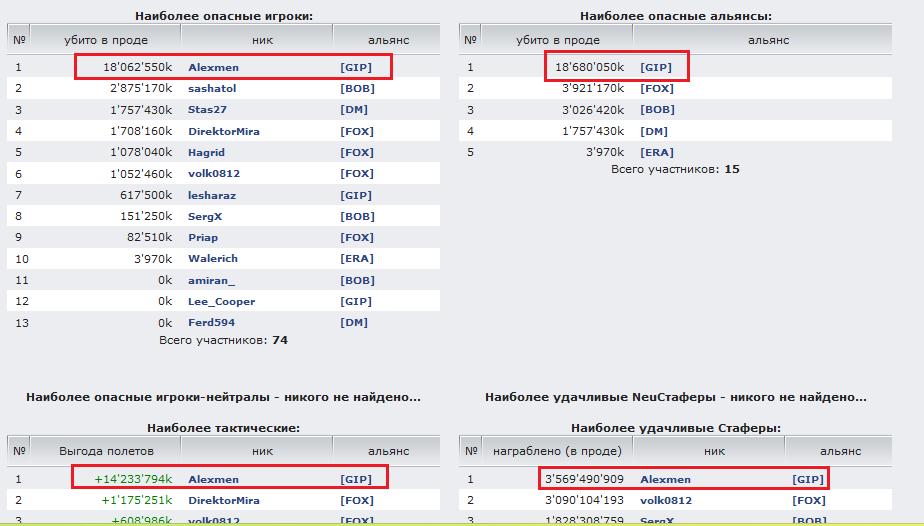Open Hagrid's profile in the players table
The width and height of the screenshot is (924, 526).
[207, 153]
